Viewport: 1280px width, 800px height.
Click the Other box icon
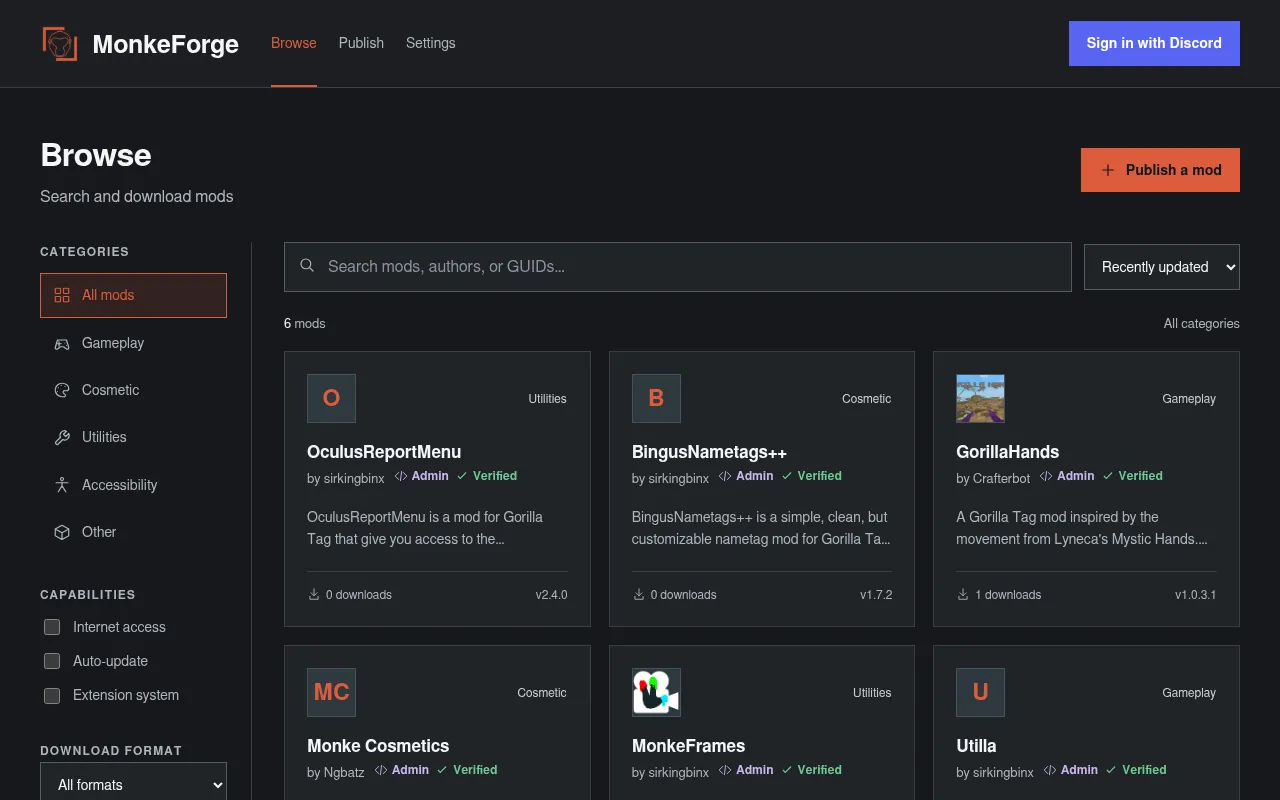pos(62,532)
